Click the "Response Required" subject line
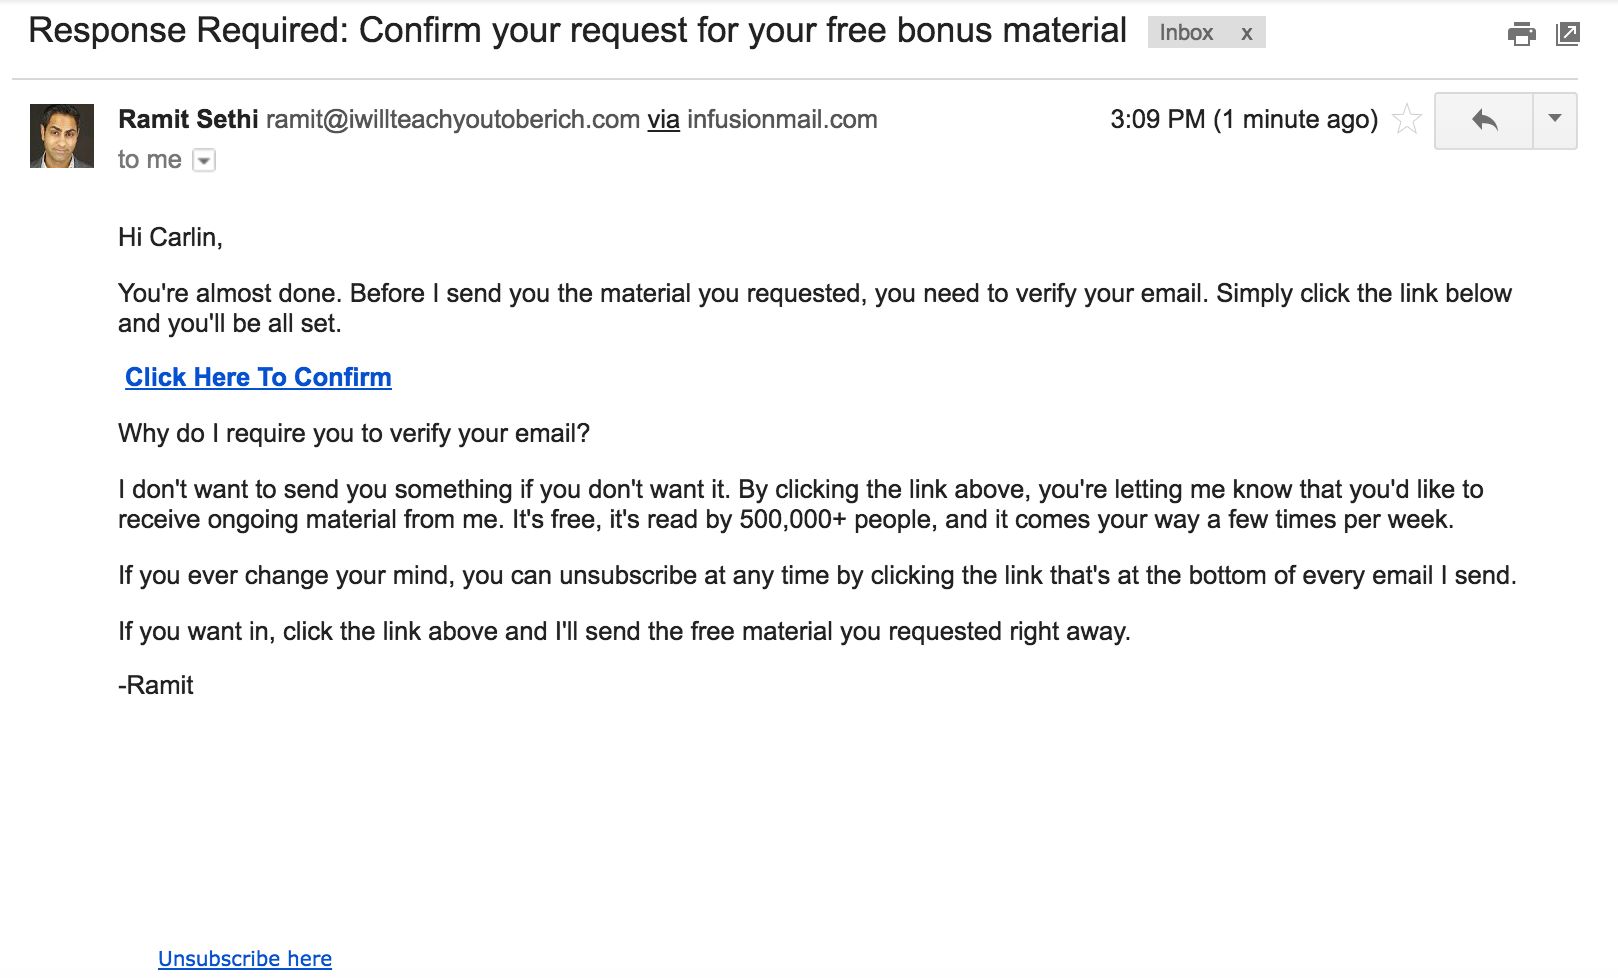Screen dimensions: 1618x978 577,31
